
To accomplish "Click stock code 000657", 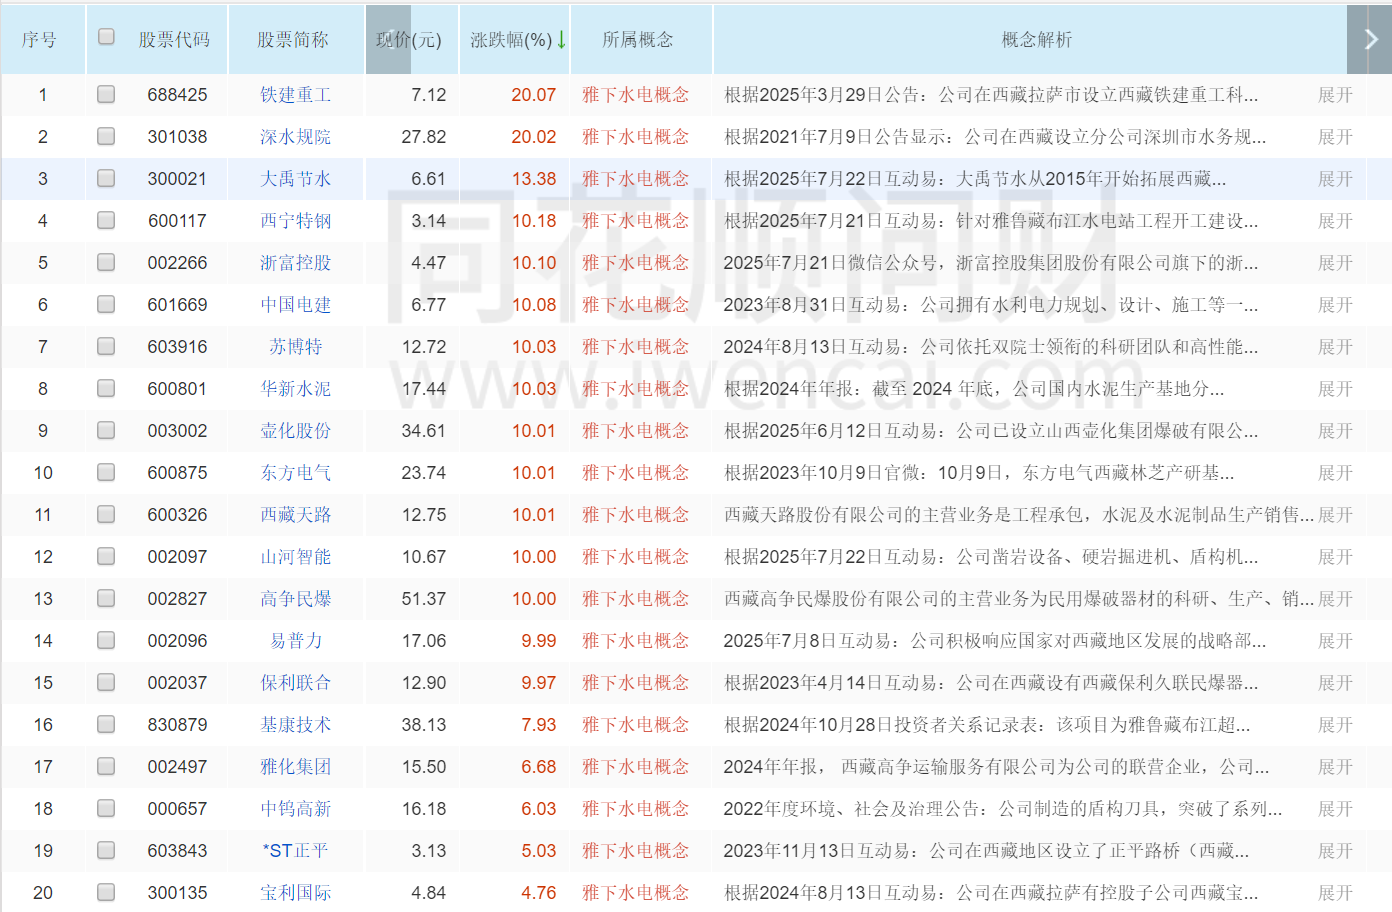I will pos(177,809).
